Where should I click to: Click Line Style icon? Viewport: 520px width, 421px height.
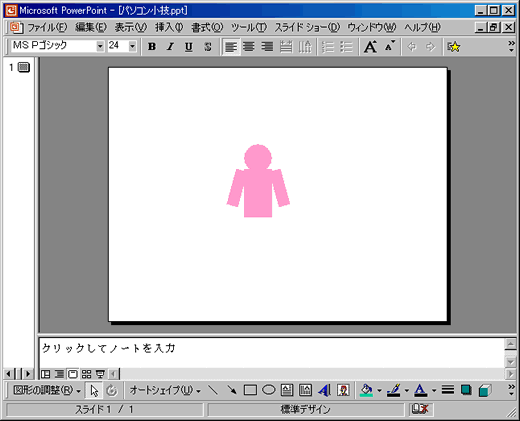click(448, 390)
